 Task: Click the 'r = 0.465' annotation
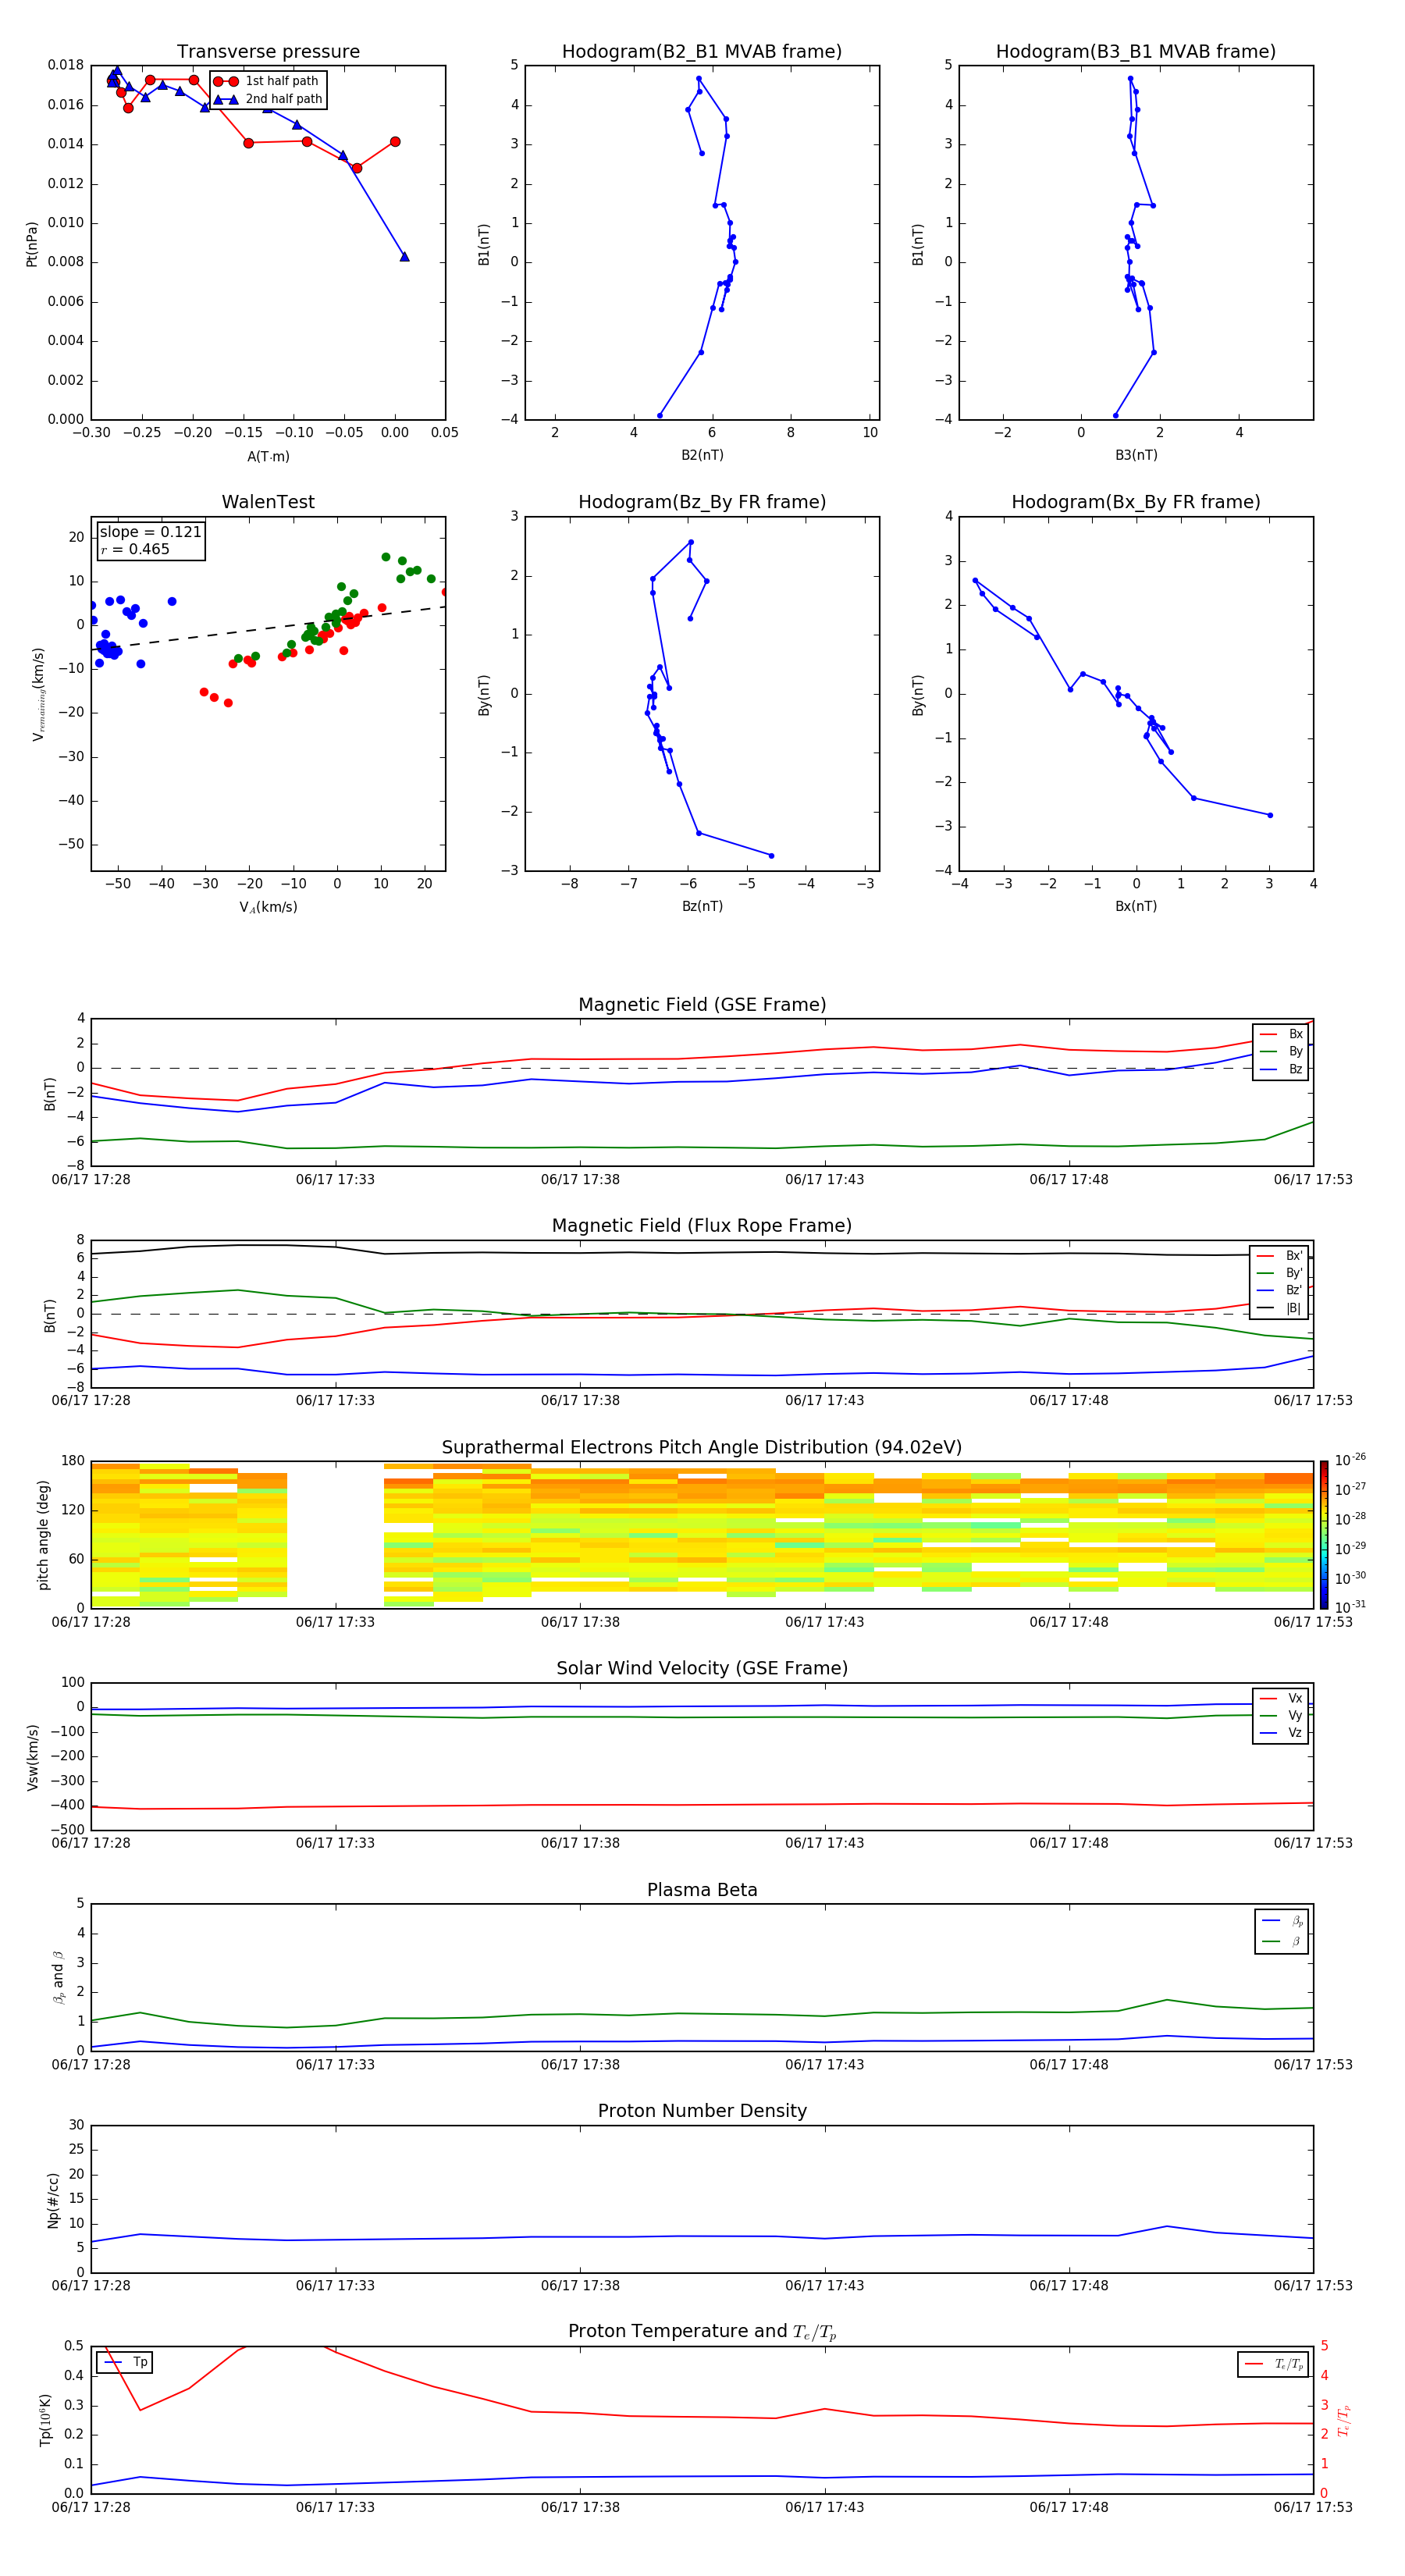pos(135,549)
